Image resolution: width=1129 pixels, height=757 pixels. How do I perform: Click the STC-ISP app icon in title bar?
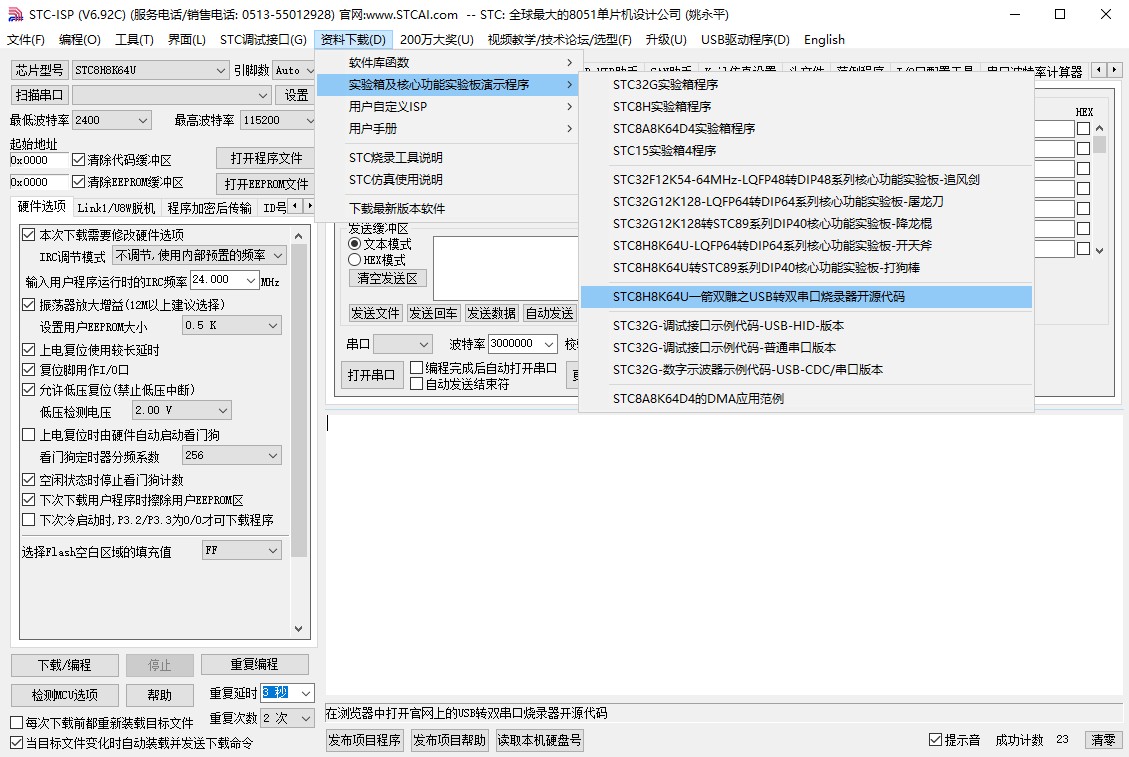tap(14, 14)
